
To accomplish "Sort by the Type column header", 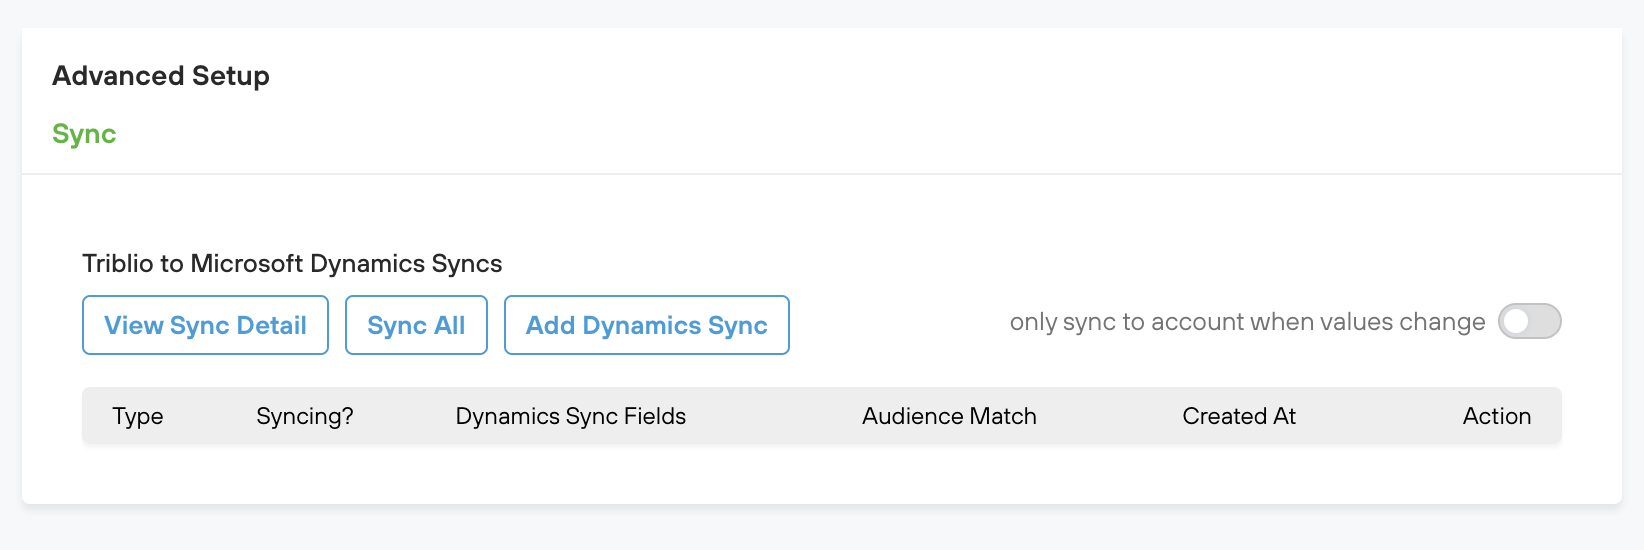I will coord(138,416).
